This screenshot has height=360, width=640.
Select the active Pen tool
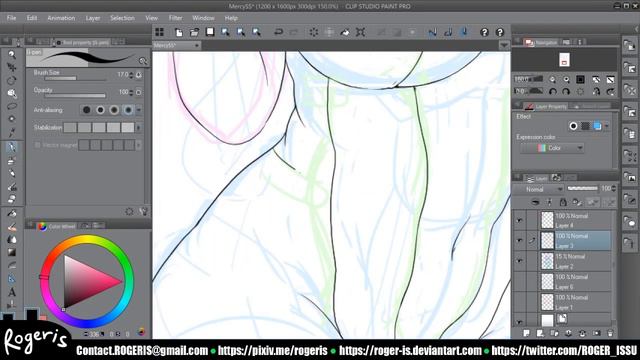tap(12, 147)
